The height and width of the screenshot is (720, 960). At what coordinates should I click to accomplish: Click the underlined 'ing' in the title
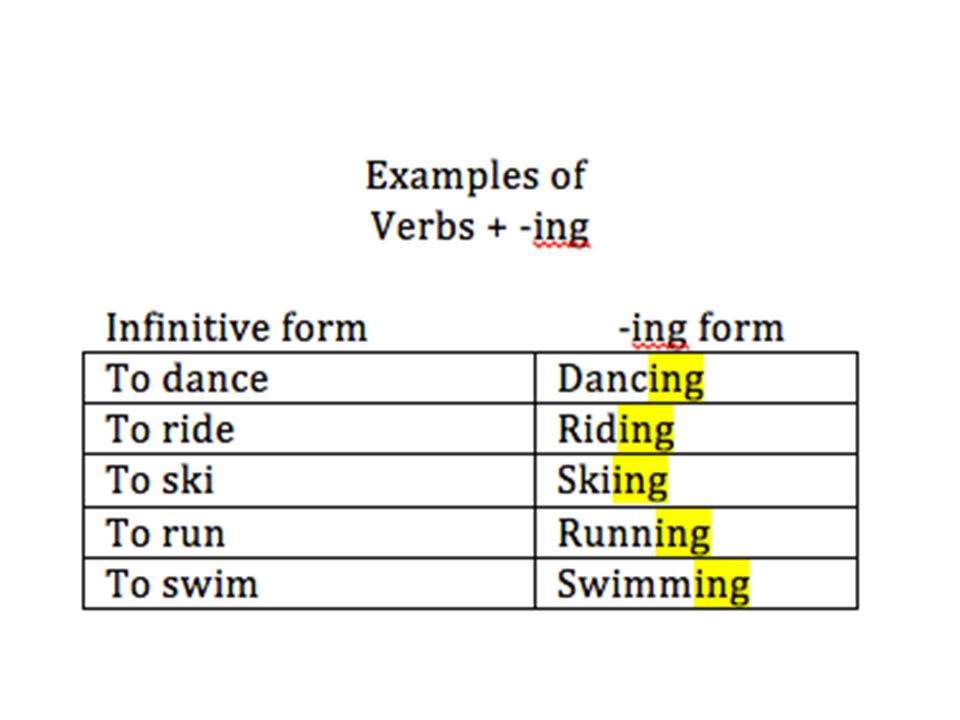[x=561, y=228]
